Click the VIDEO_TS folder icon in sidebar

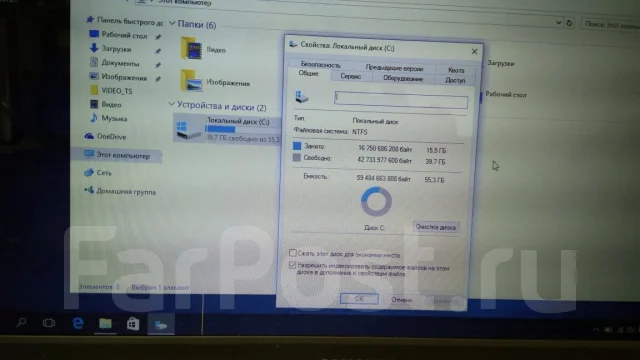pyautogui.click(x=94, y=90)
